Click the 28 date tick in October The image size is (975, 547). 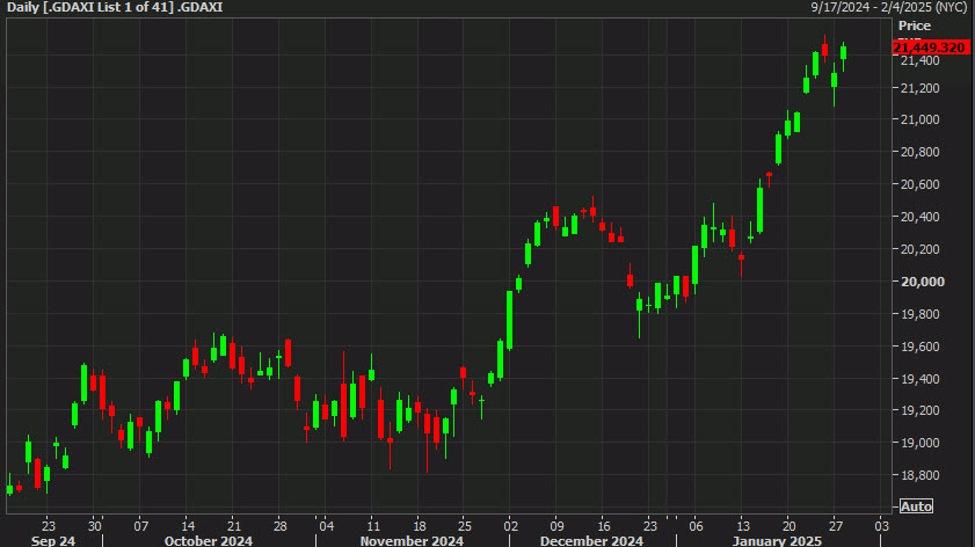(280, 526)
